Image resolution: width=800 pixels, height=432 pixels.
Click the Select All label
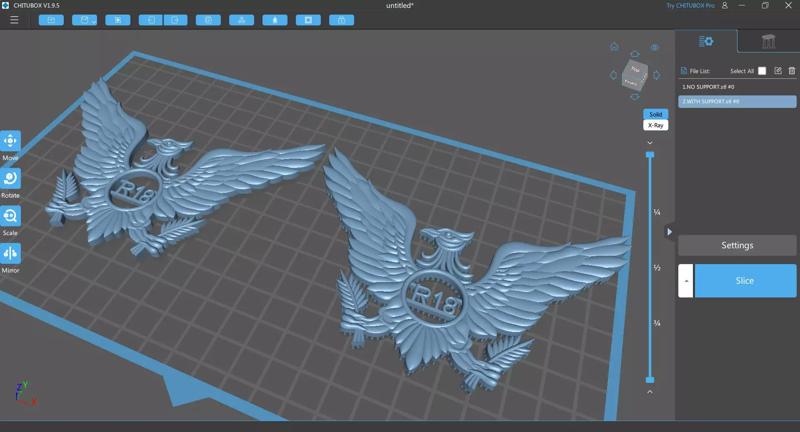click(x=742, y=71)
